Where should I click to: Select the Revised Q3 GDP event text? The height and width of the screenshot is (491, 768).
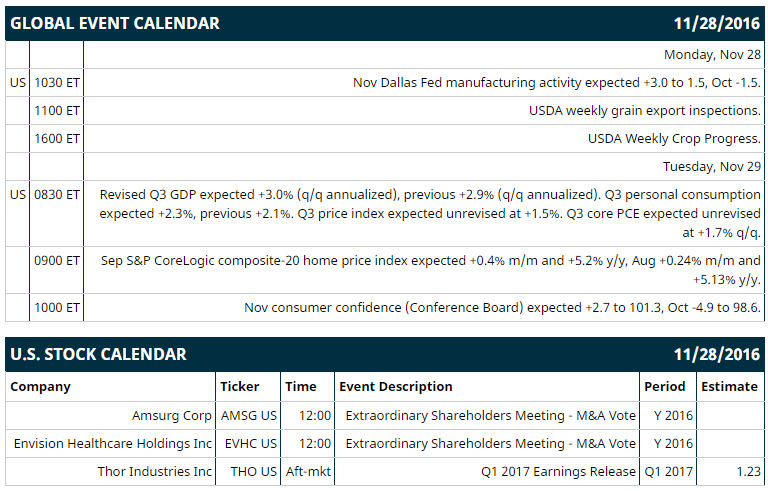pos(430,214)
